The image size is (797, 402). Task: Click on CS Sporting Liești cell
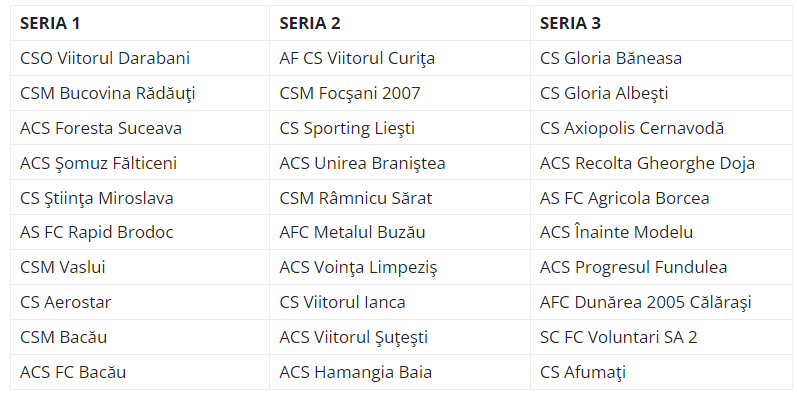tap(347, 128)
